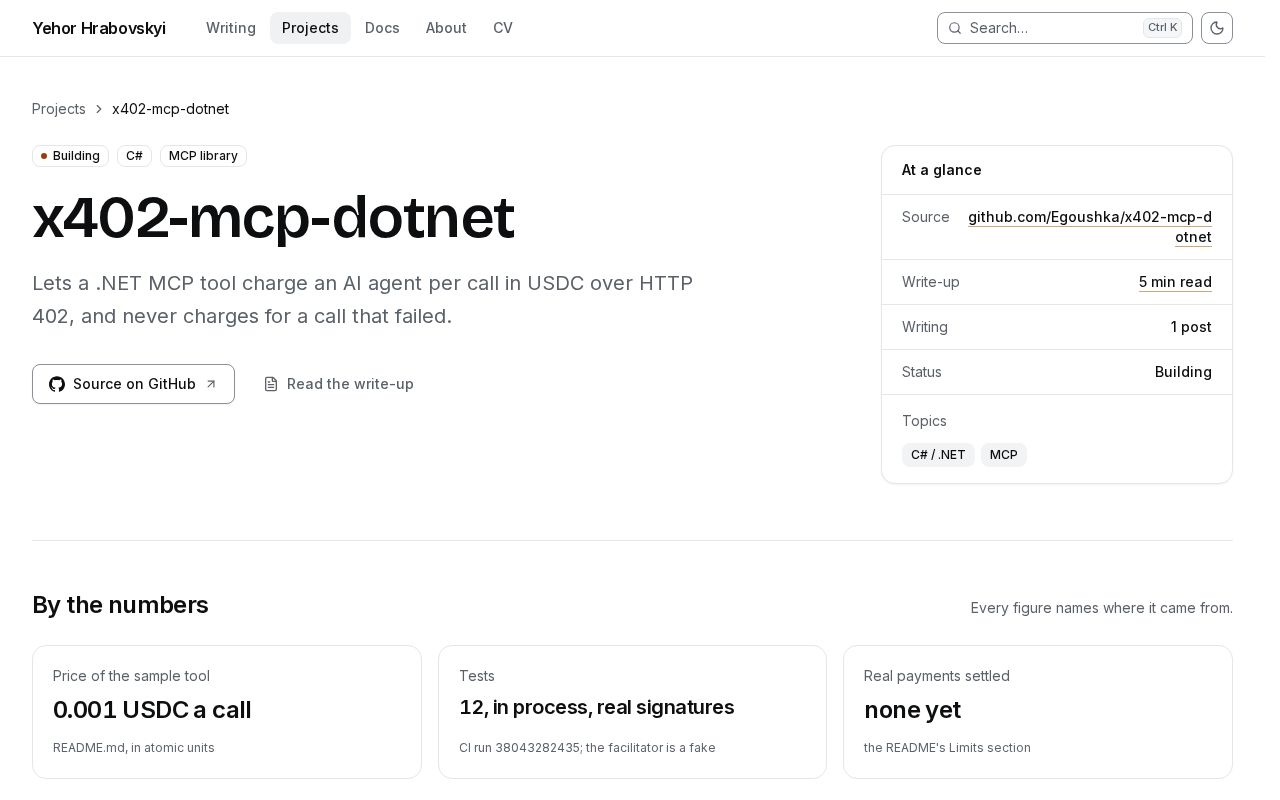The width and height of the screenshot is (1280, 800).
Task: Click the Source on GitHub button
Action: 133,384
